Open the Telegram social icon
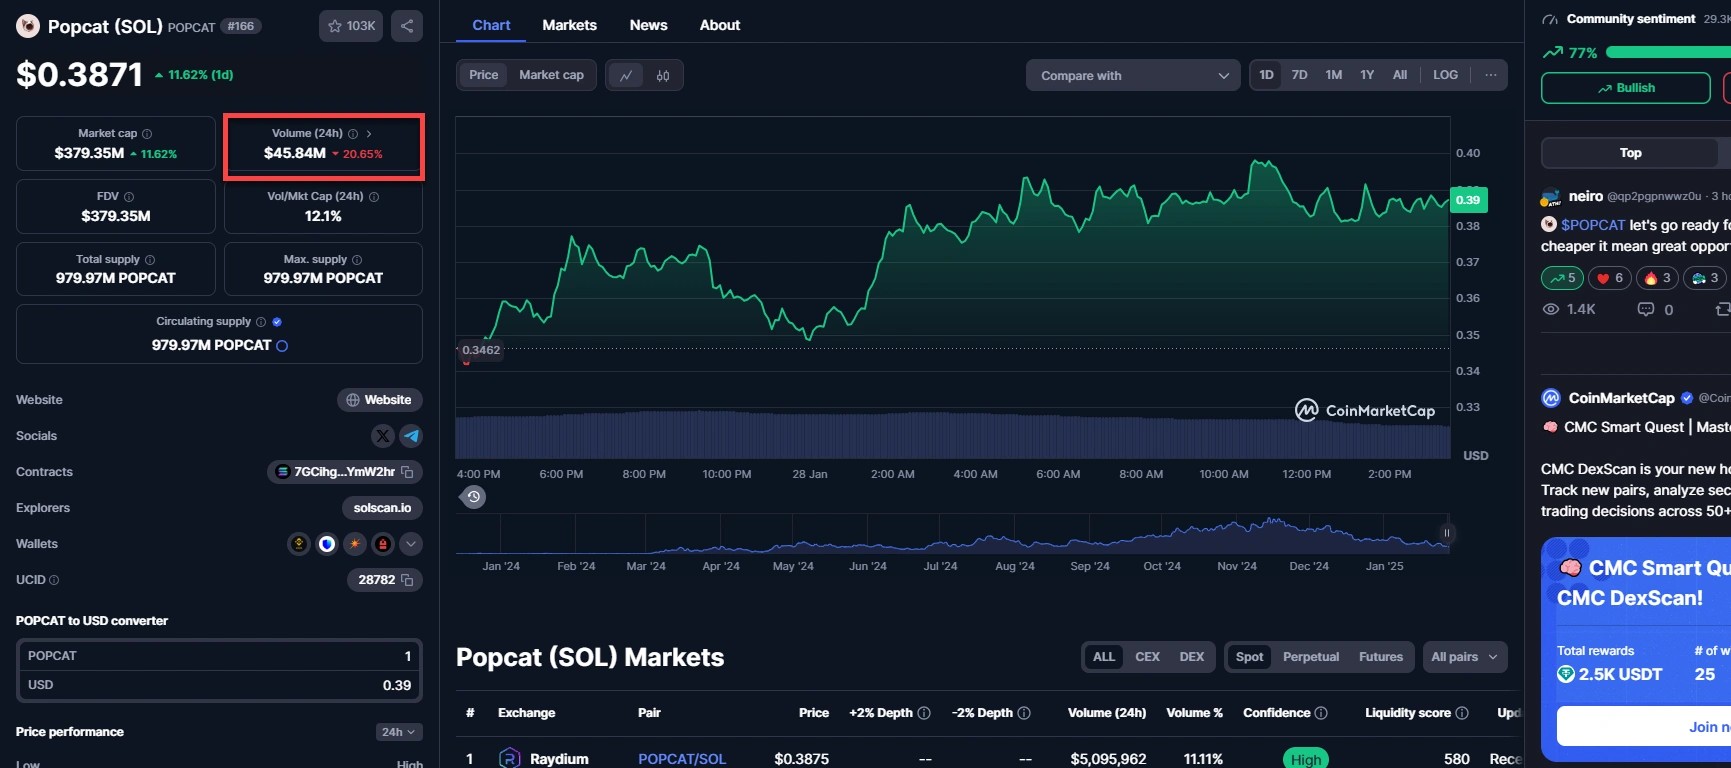This screenshot has width=1731, height=768. point(411,436)
